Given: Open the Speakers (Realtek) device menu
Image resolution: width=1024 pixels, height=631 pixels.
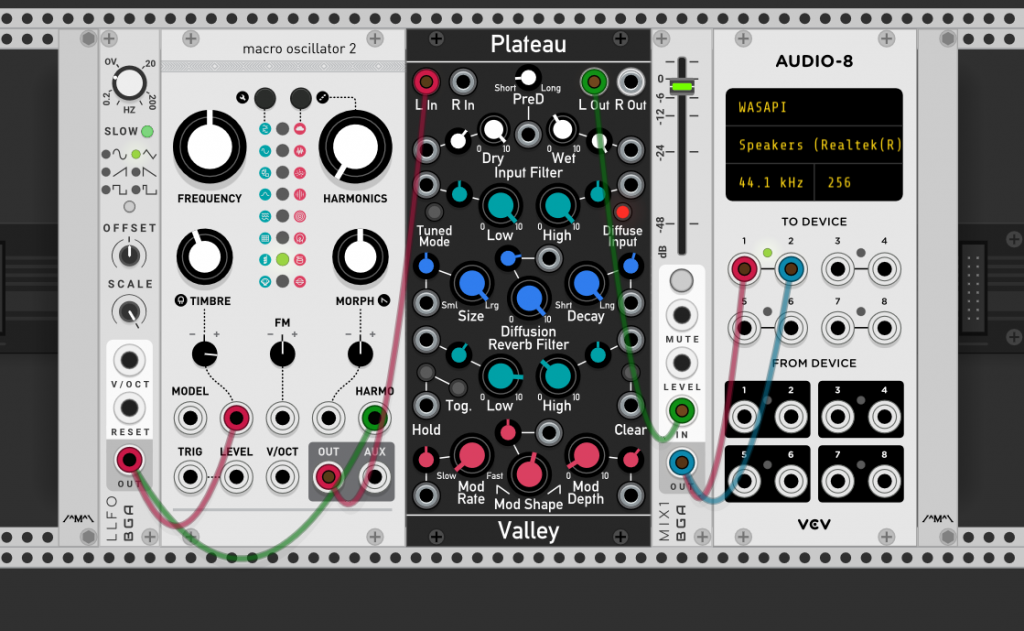Looking at the screenshot, I should click(x=814, y=145).
